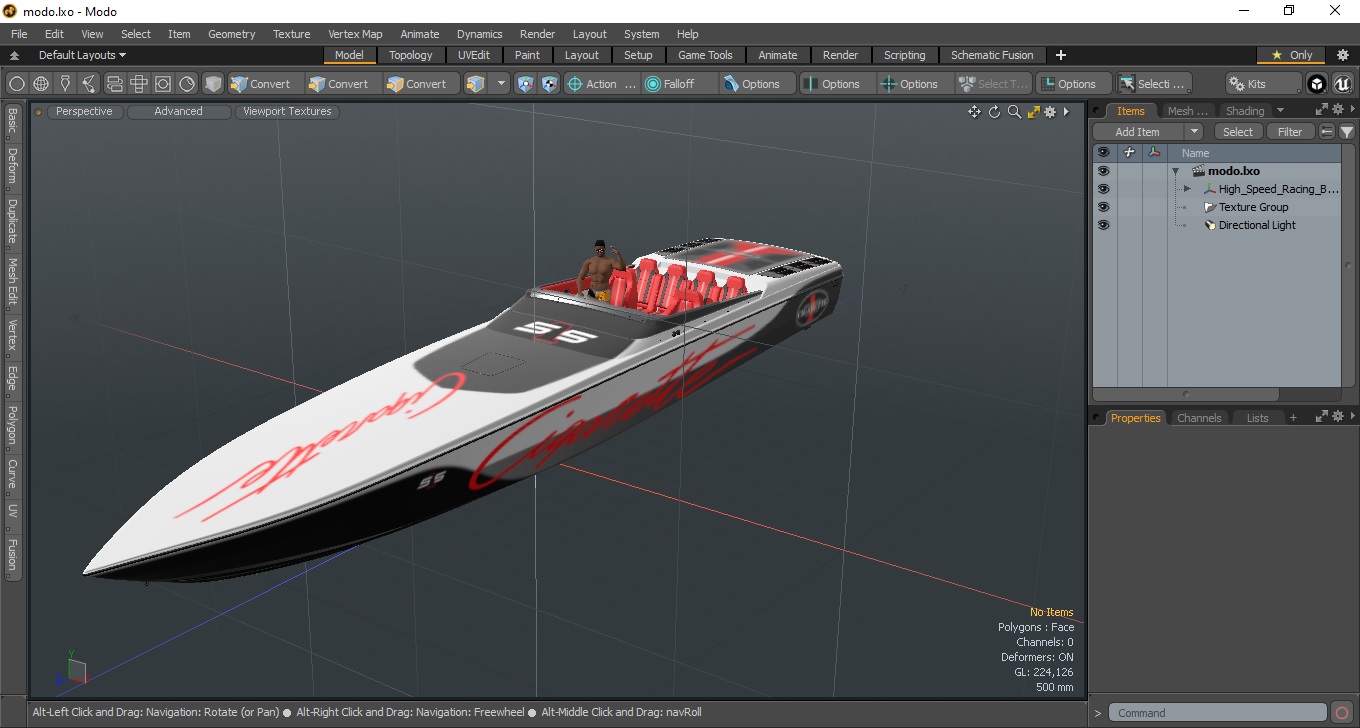The height and width of the screenshot is (728, 1360).
Task: Open the layout settings gear beside Only
Action: pos(1343,55)
